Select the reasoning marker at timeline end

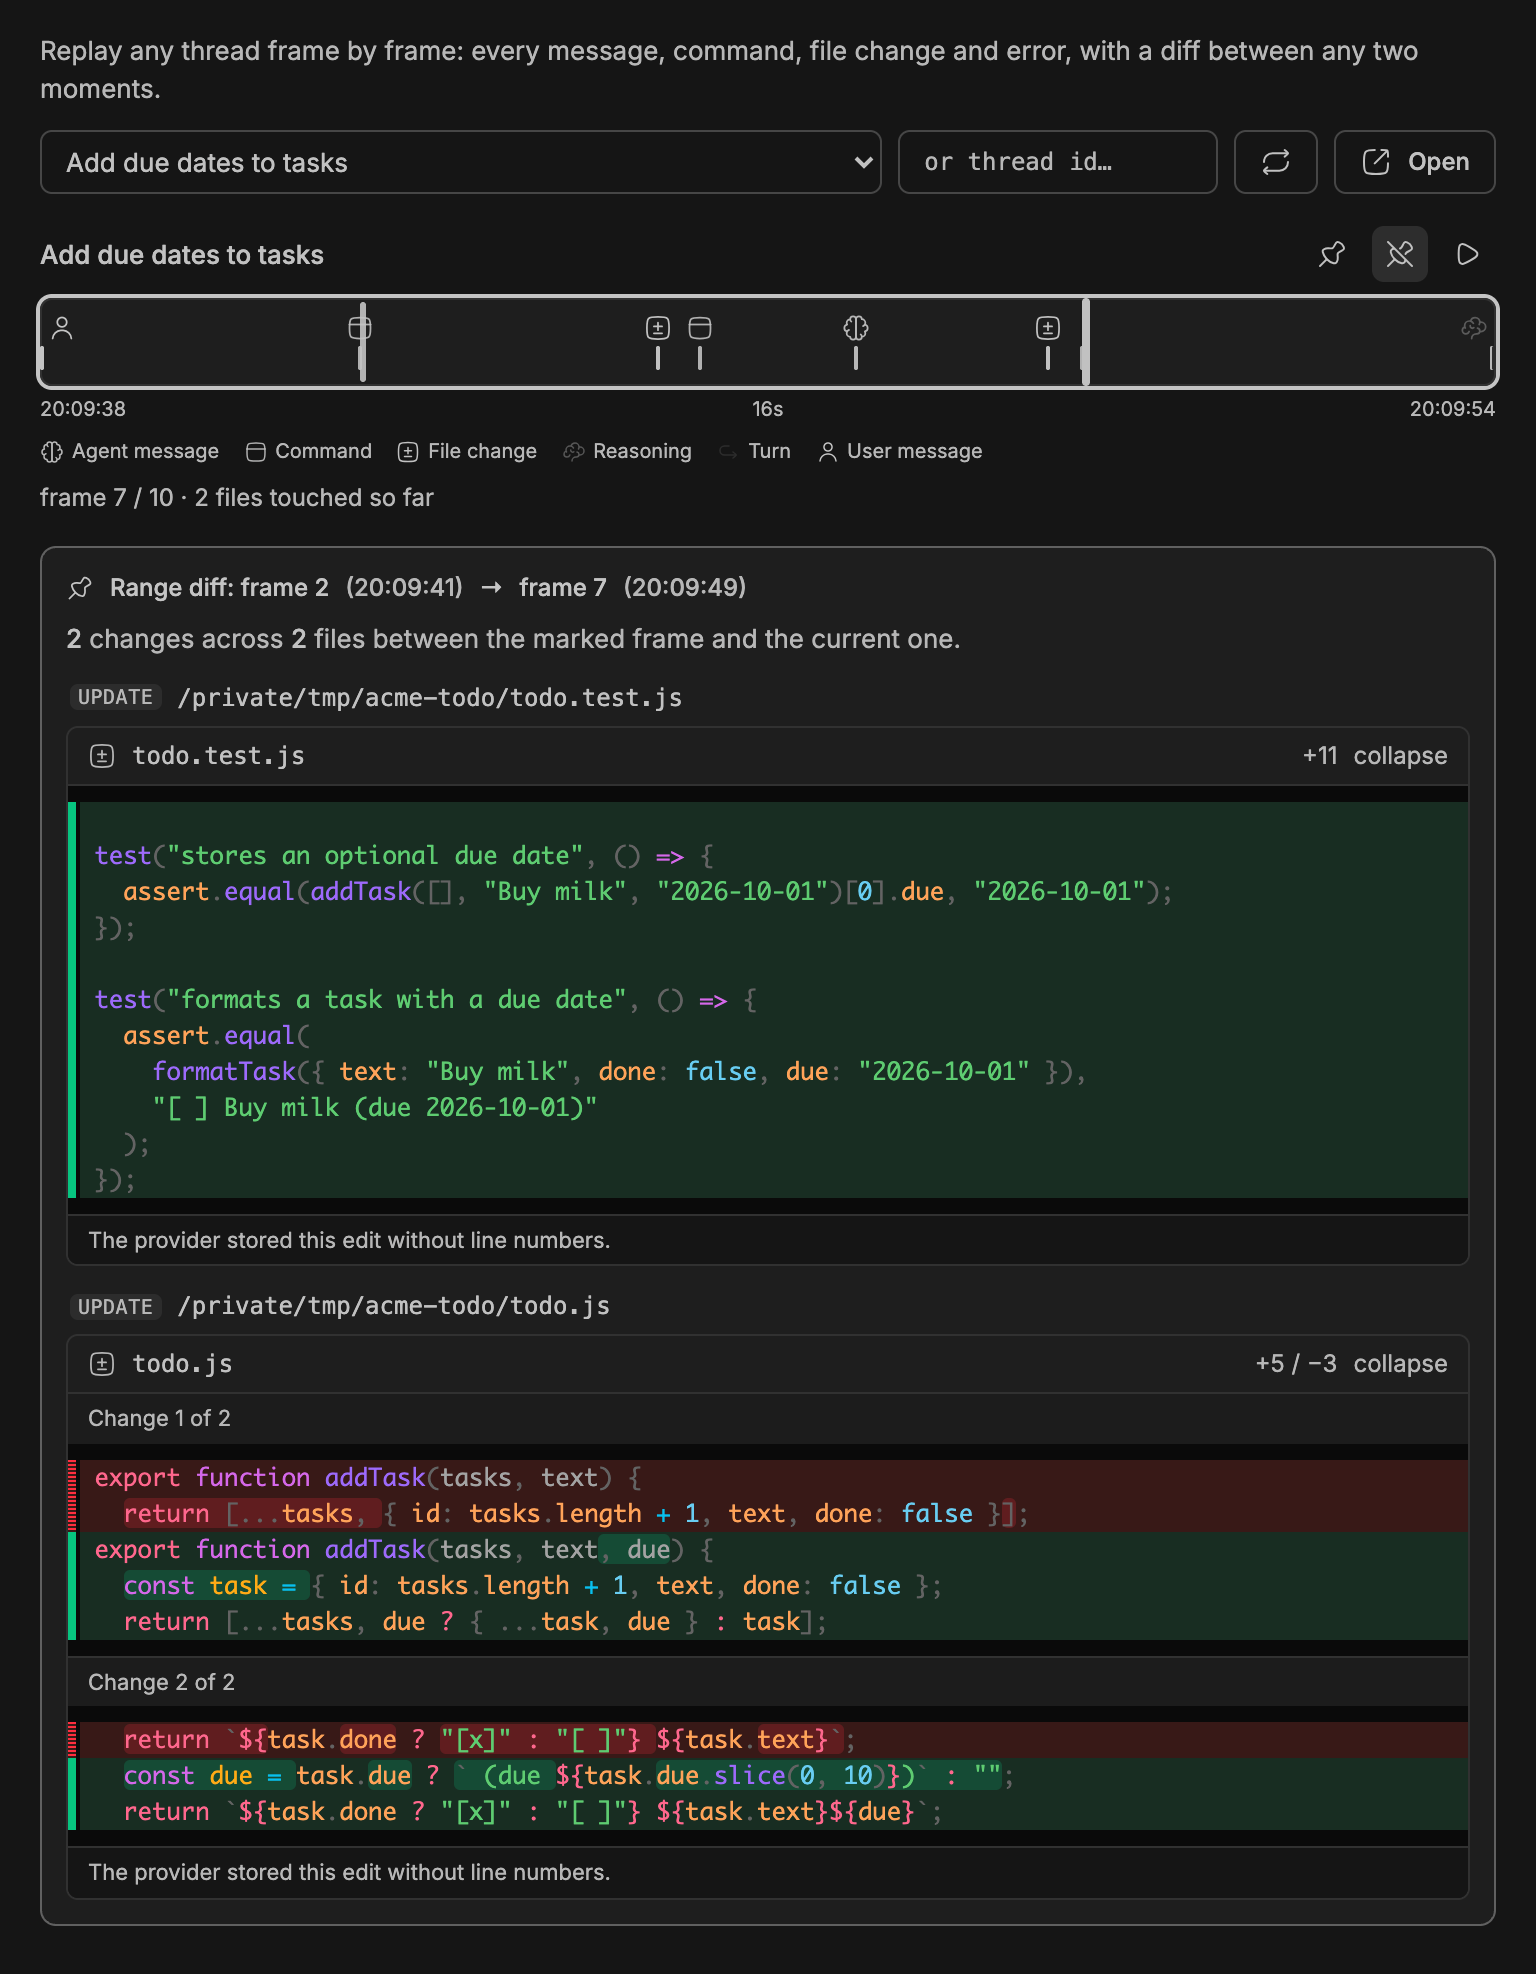click(1473, 328)
